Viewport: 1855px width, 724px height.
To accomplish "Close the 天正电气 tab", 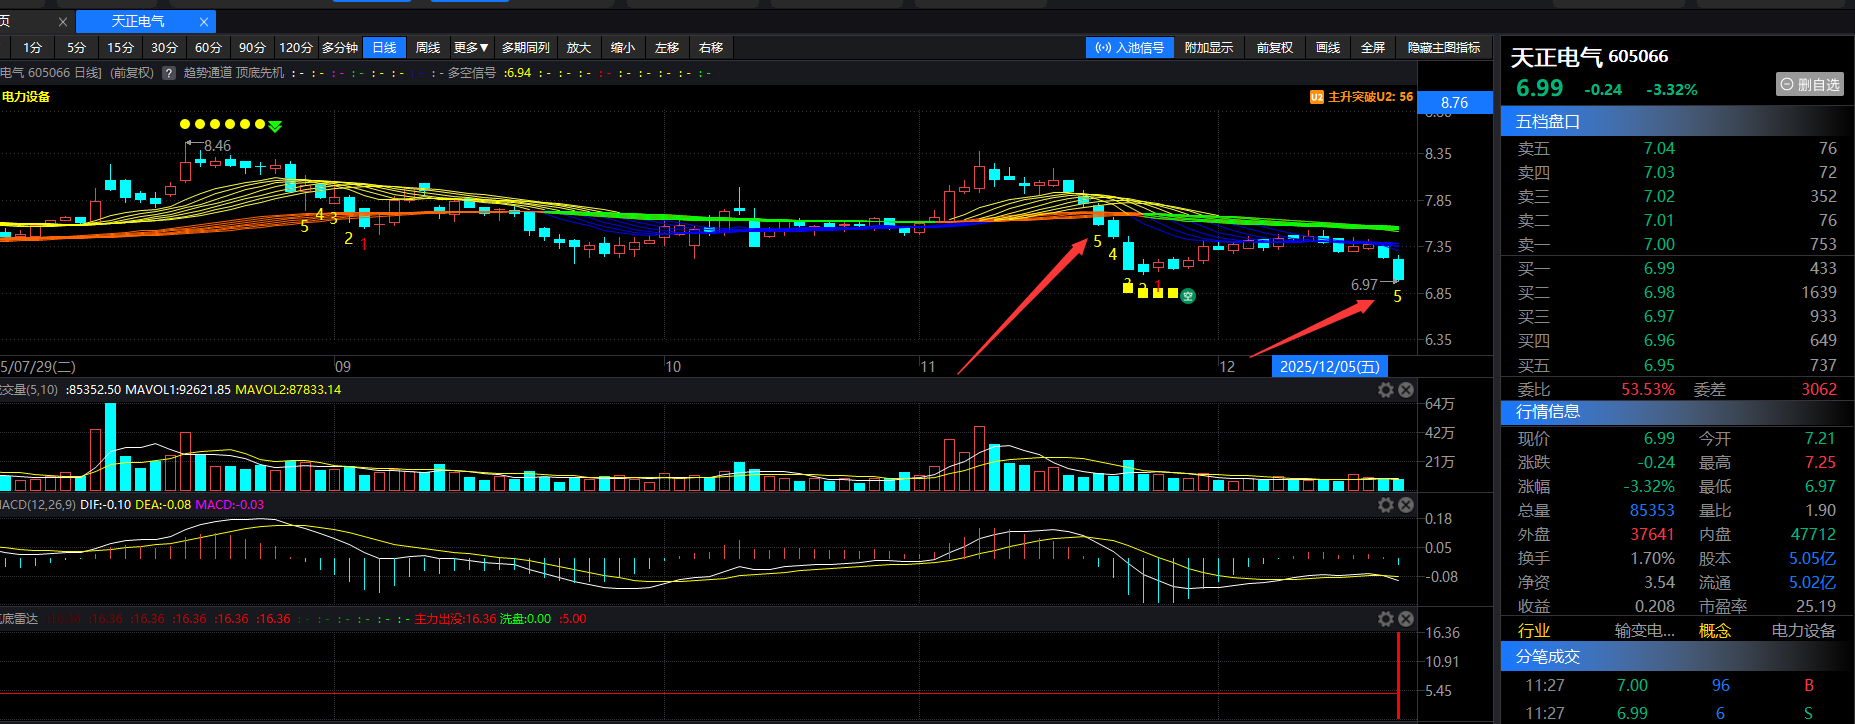I will (204, 21).
